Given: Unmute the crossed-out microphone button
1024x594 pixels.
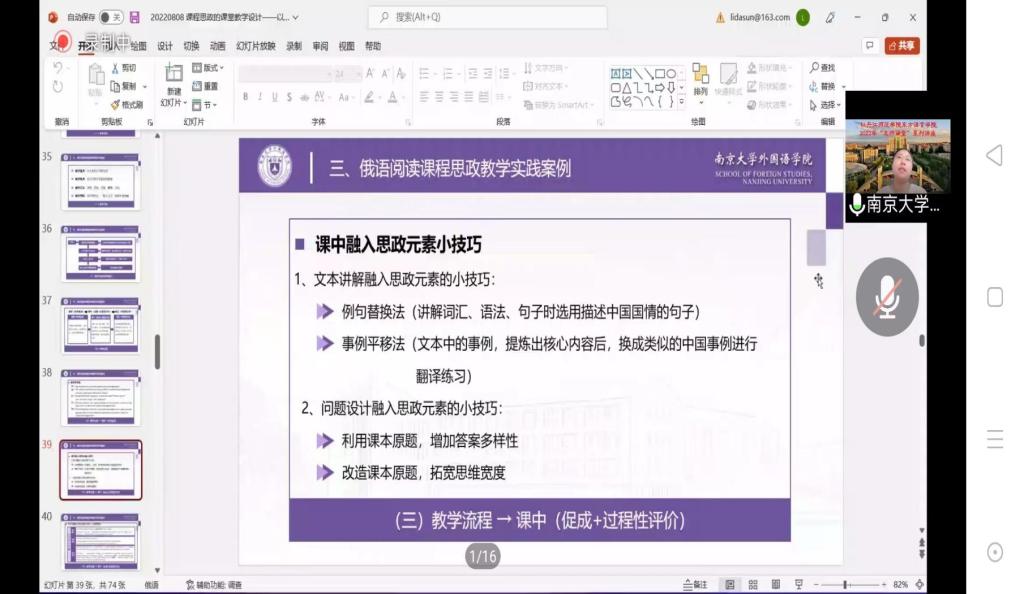Looking at the screenshot, I should (x=886, y=297).
